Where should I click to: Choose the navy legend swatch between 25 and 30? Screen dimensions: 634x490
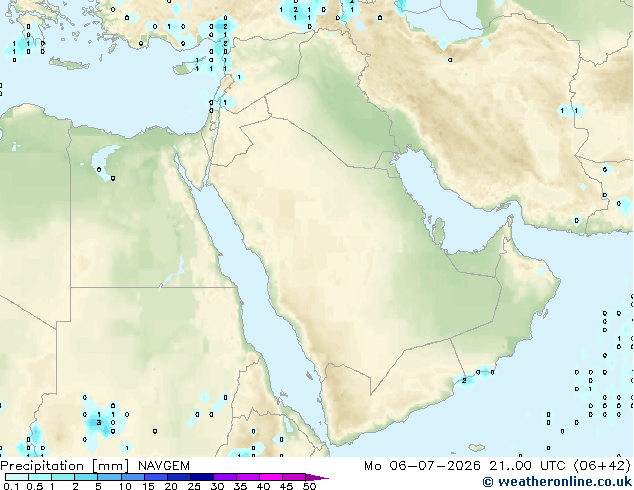click(201, 477)
